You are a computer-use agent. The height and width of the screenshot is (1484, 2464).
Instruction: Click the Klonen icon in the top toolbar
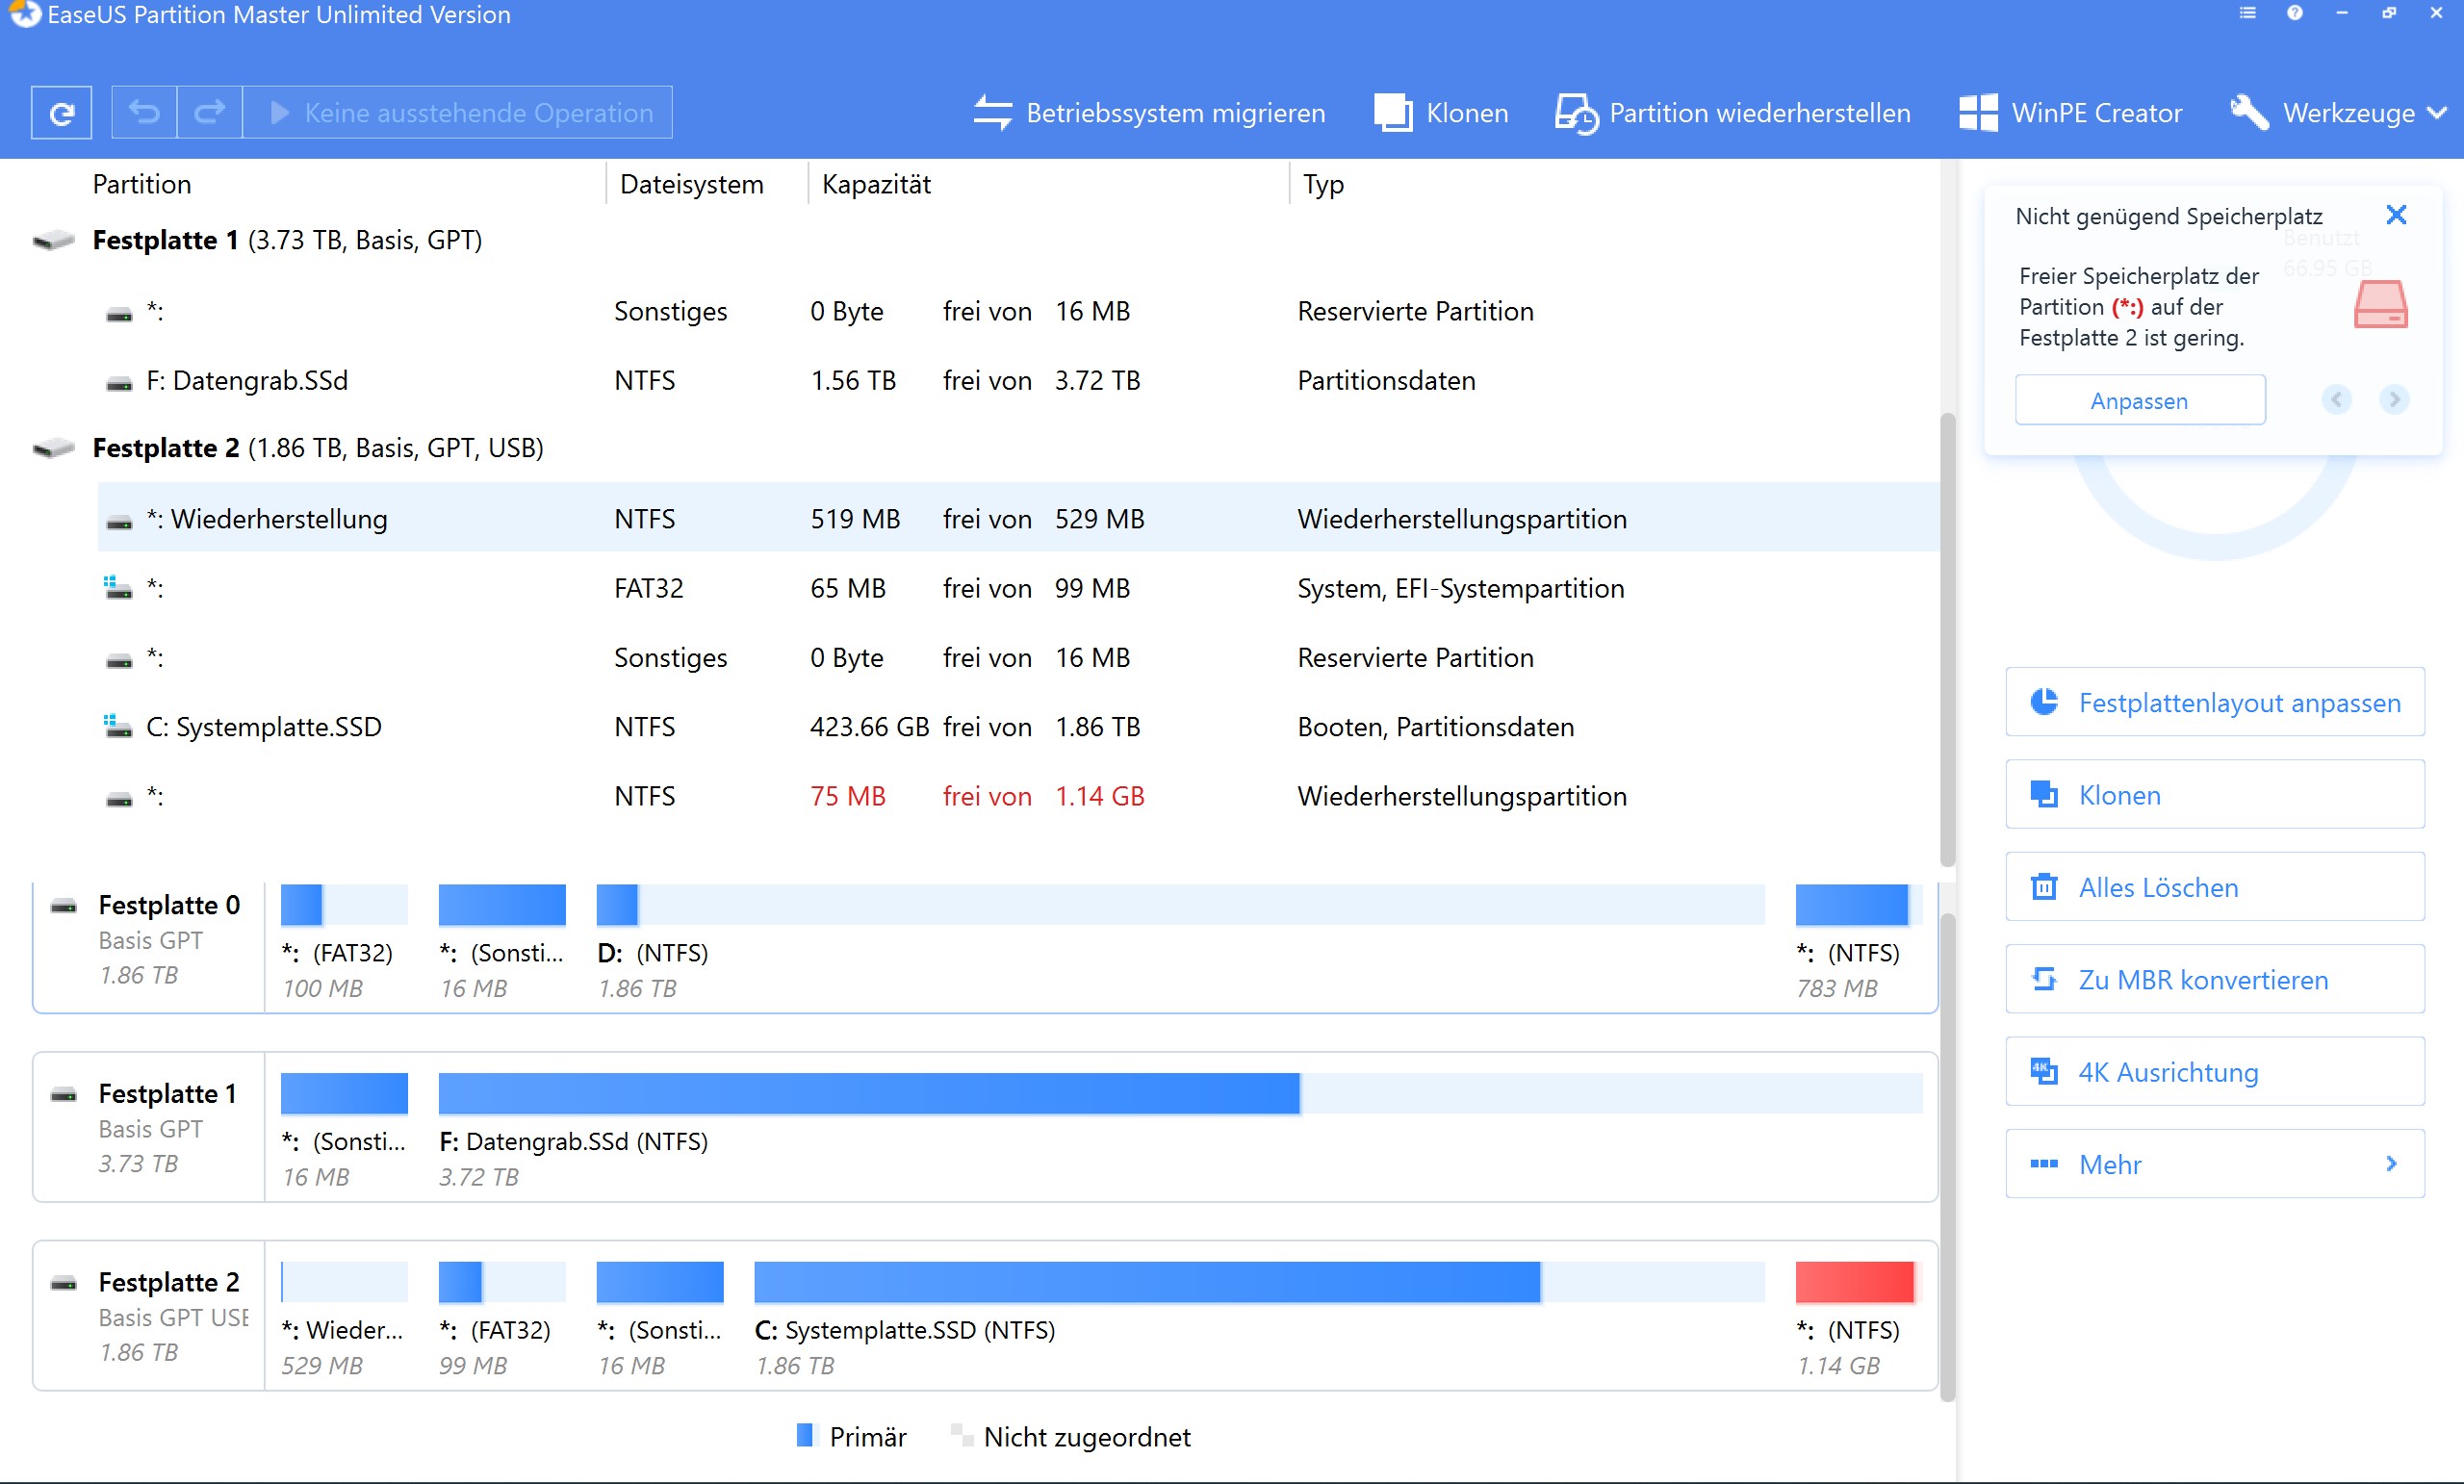[1393, 113]
